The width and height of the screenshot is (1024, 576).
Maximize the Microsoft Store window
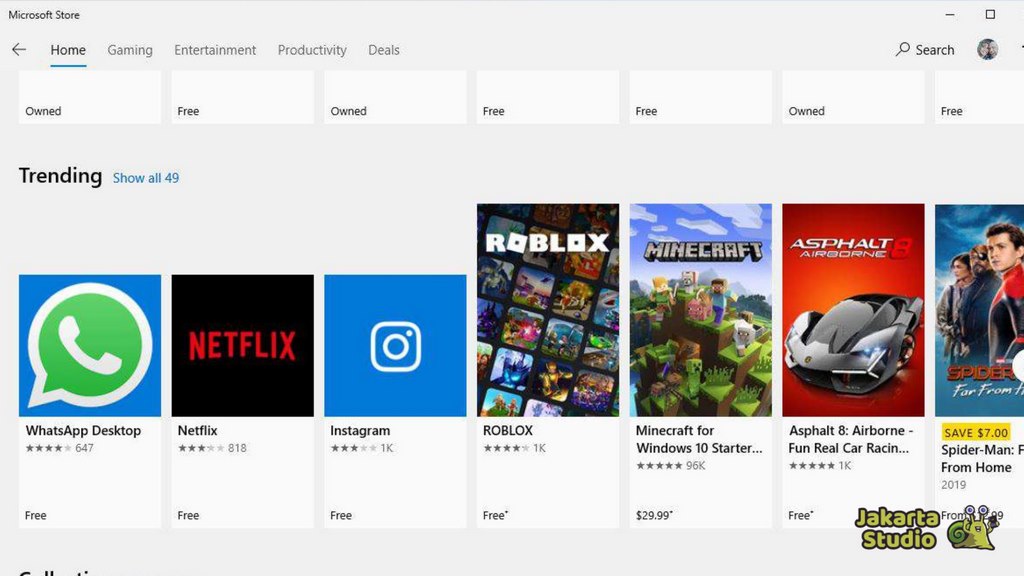[990, 14]
